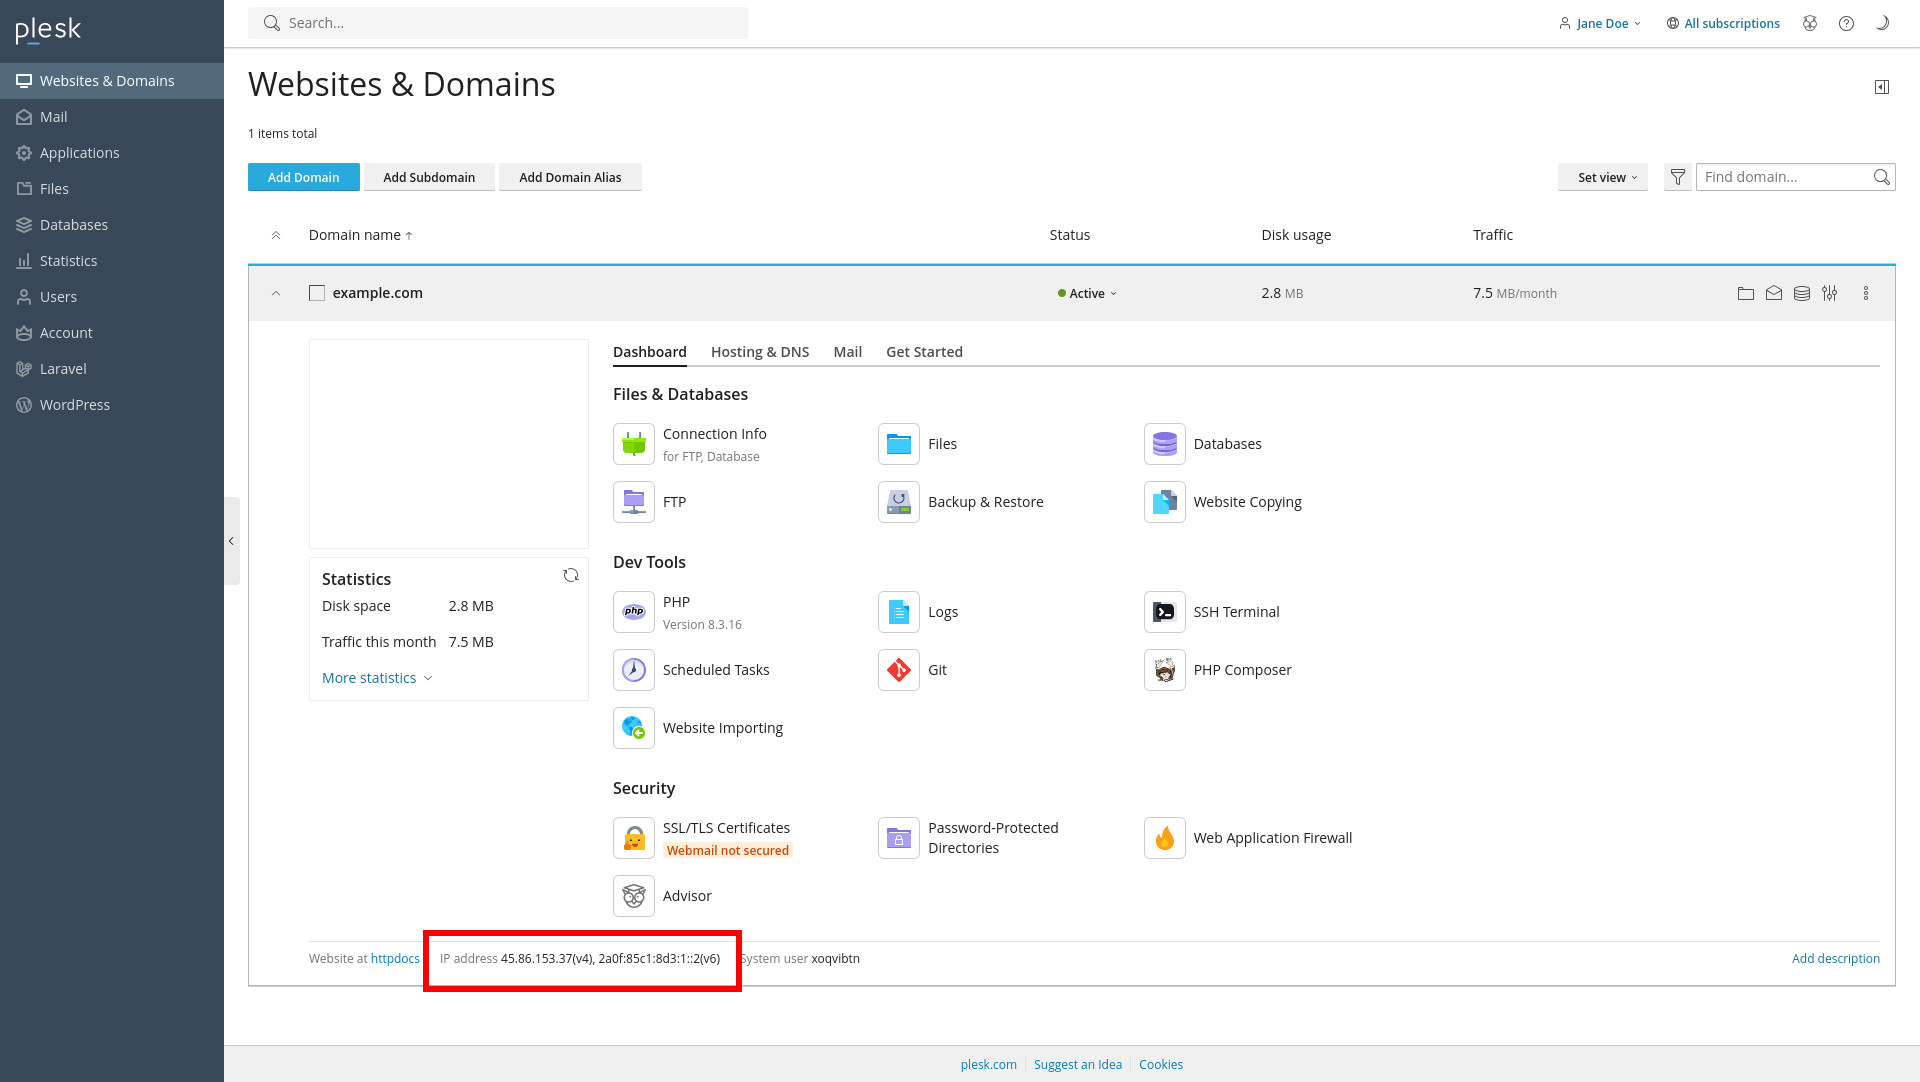
Task: Open the Set view dropdown
Action: 1603,177
